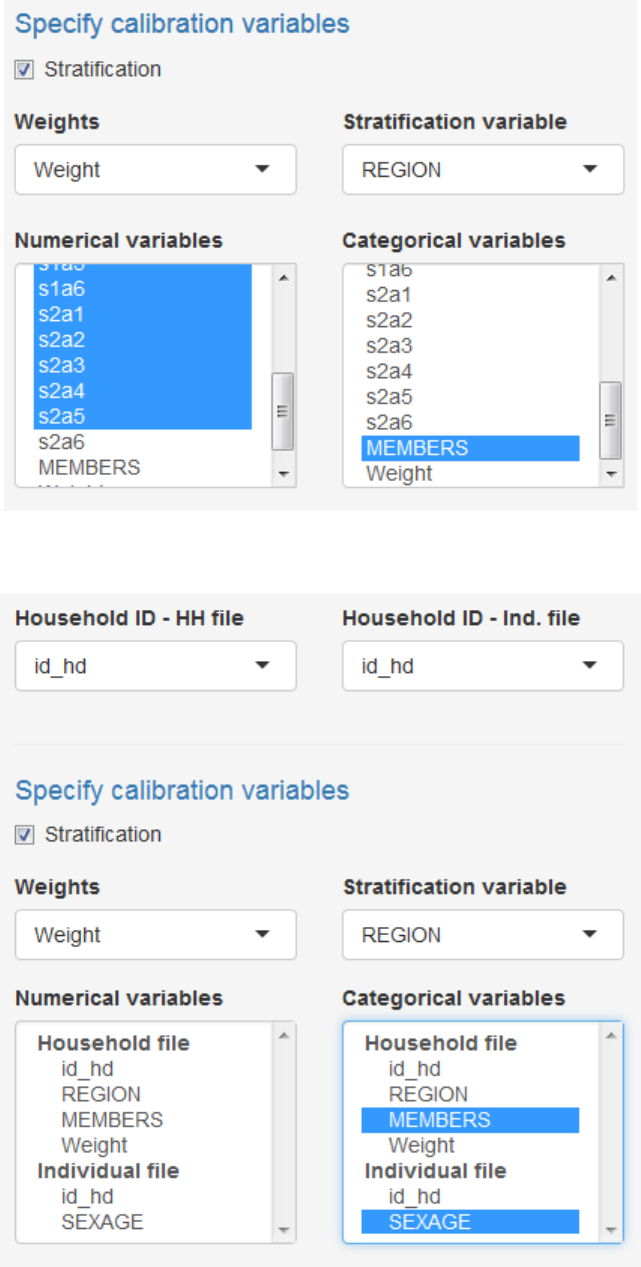Image resolution: width=641 pixels, height=1267 pixels.
Task: Deselect highlighted s2a1 in Numerical variables list
Action: click(62, 314)
